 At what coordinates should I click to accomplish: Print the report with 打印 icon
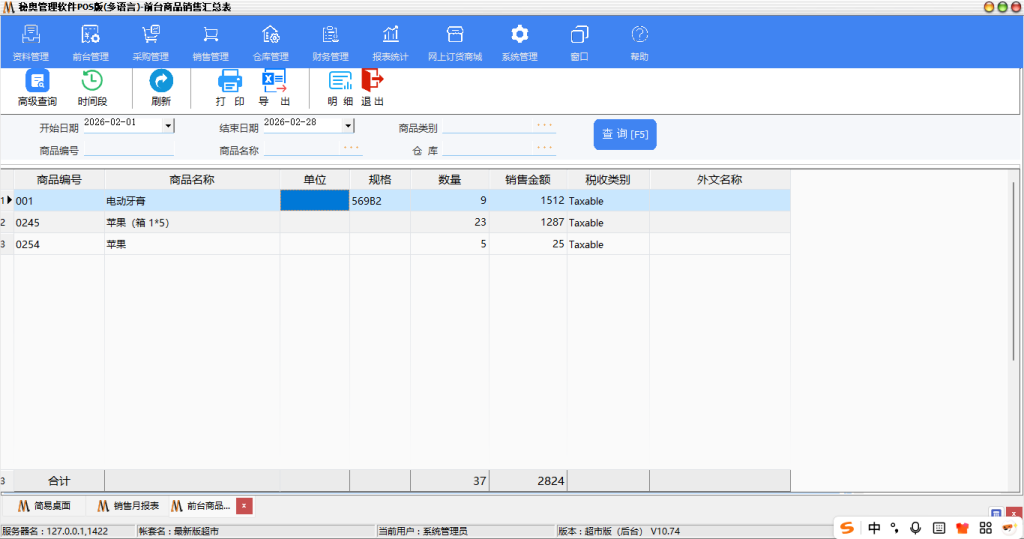pos(230,83)
